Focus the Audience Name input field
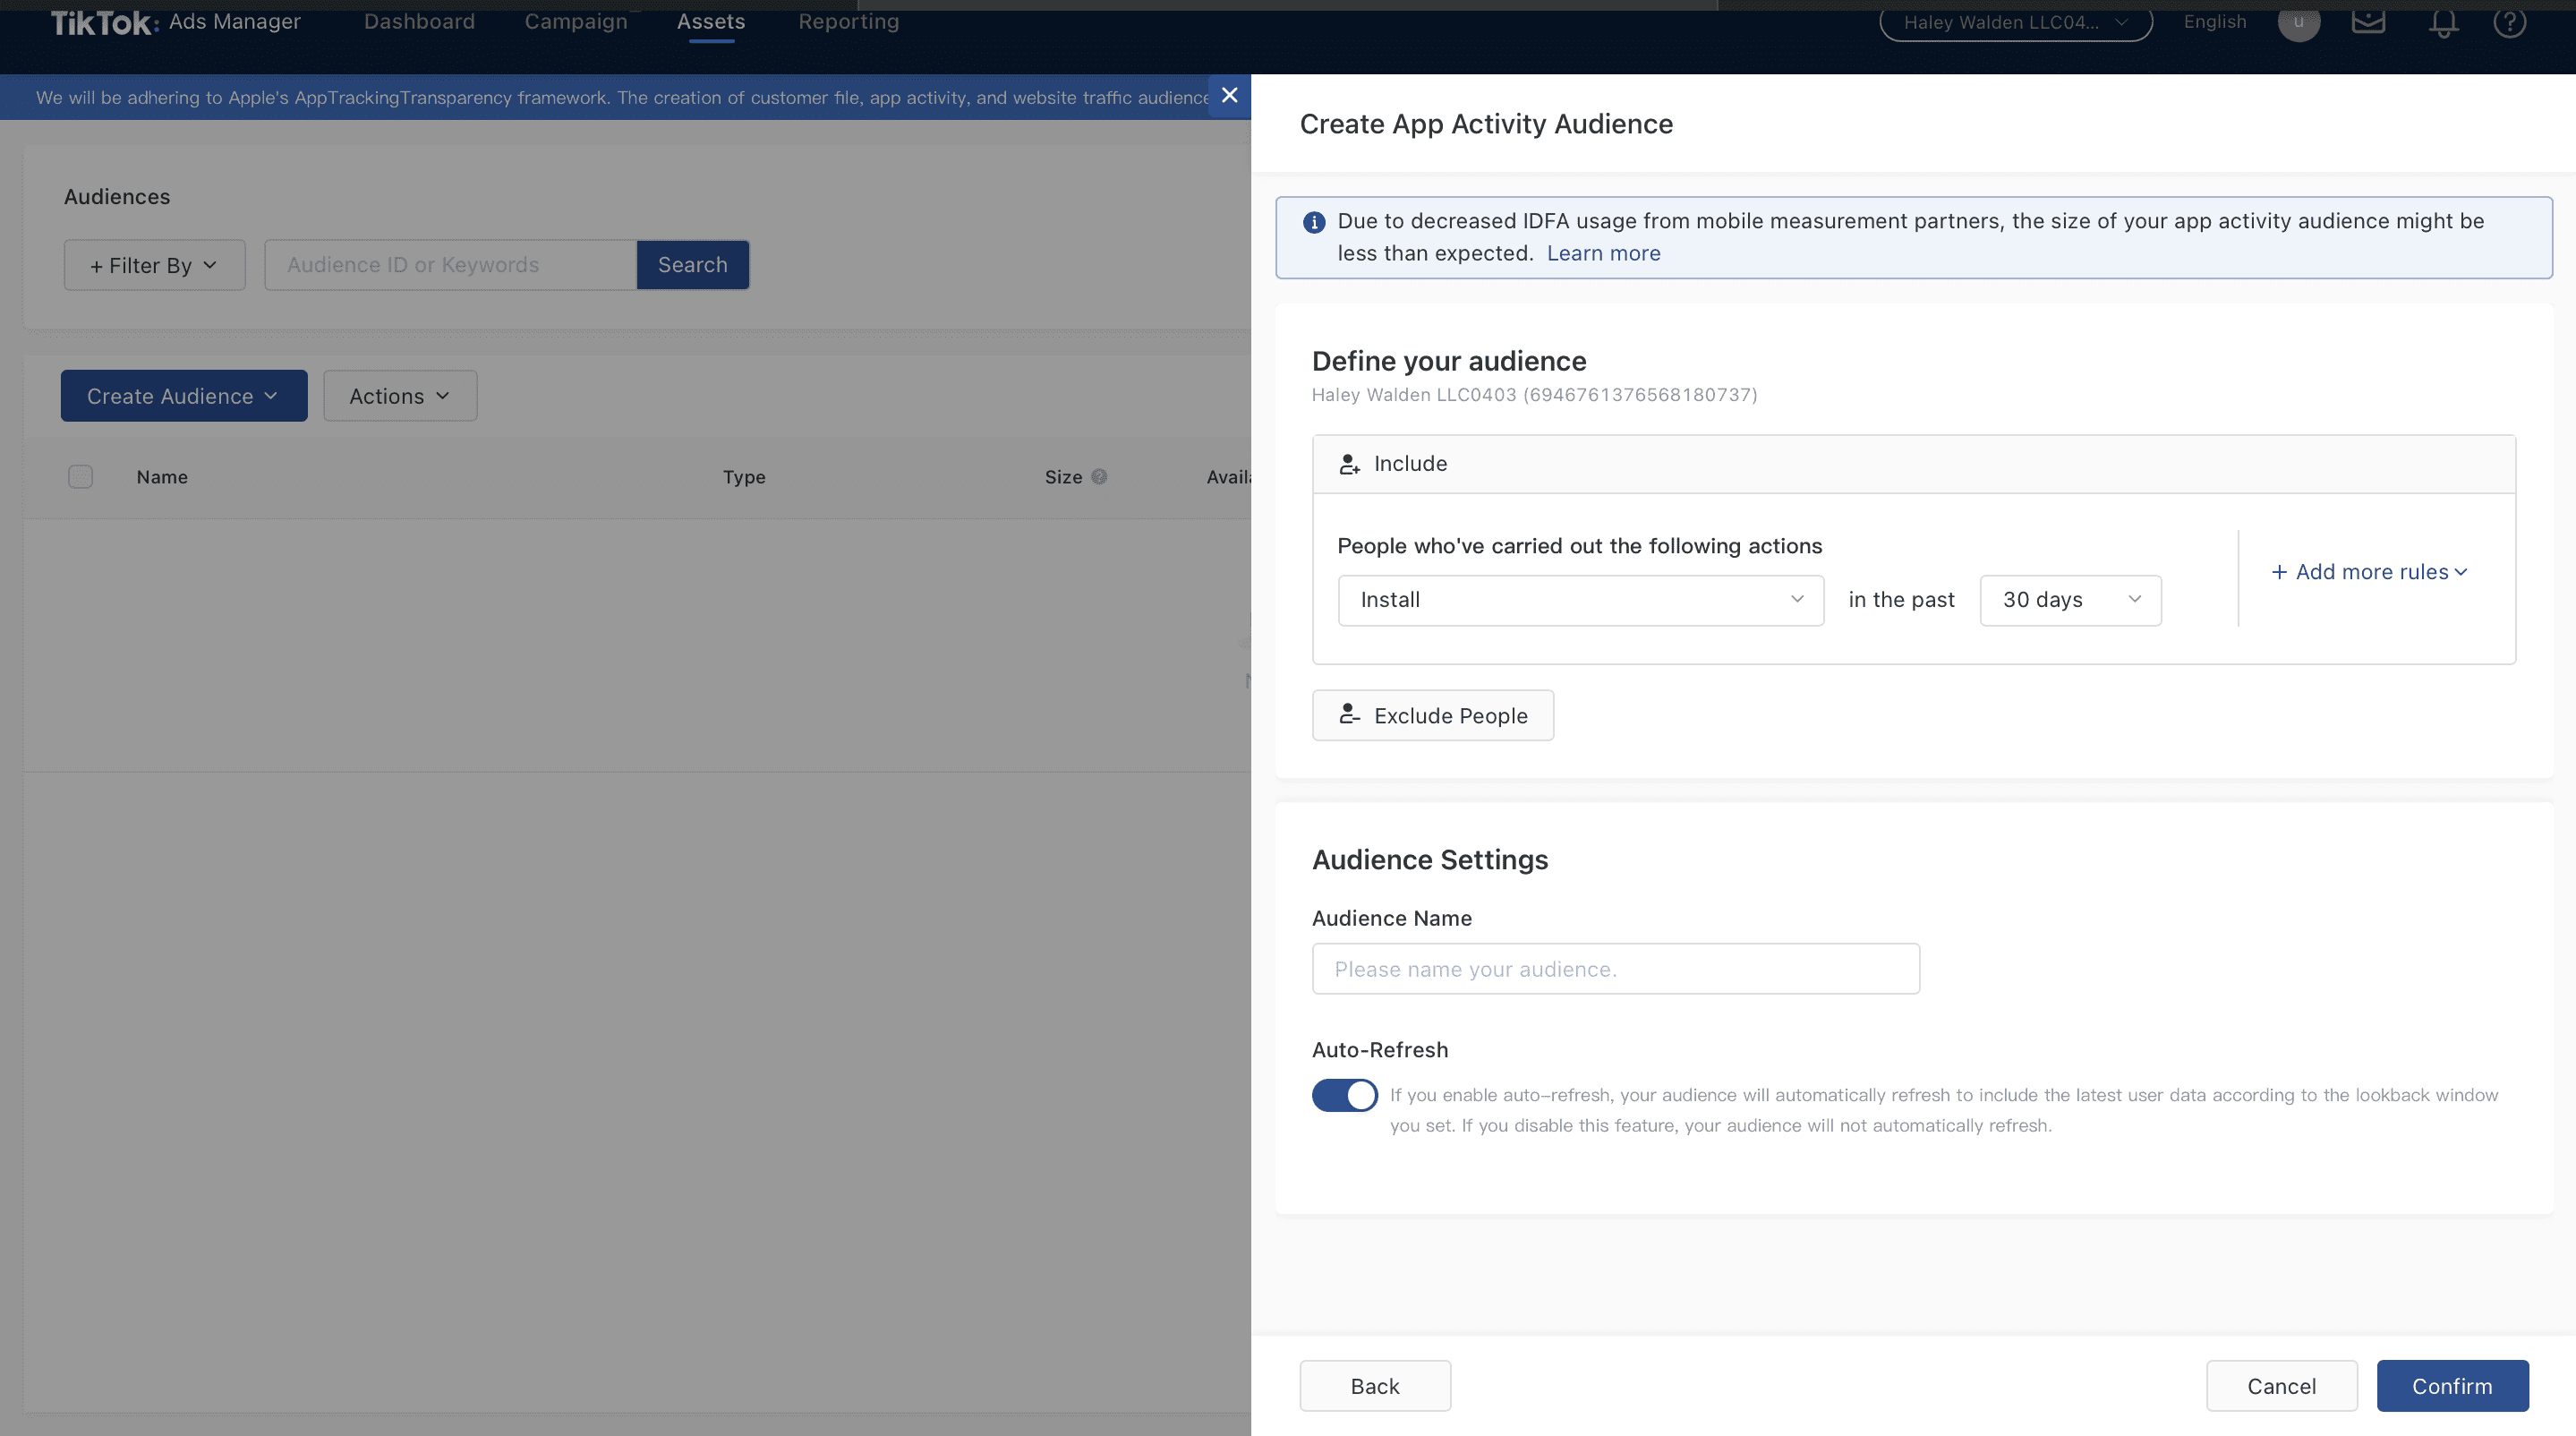The height and width of the screenshot is (1436, 2576). (1615, 969)
